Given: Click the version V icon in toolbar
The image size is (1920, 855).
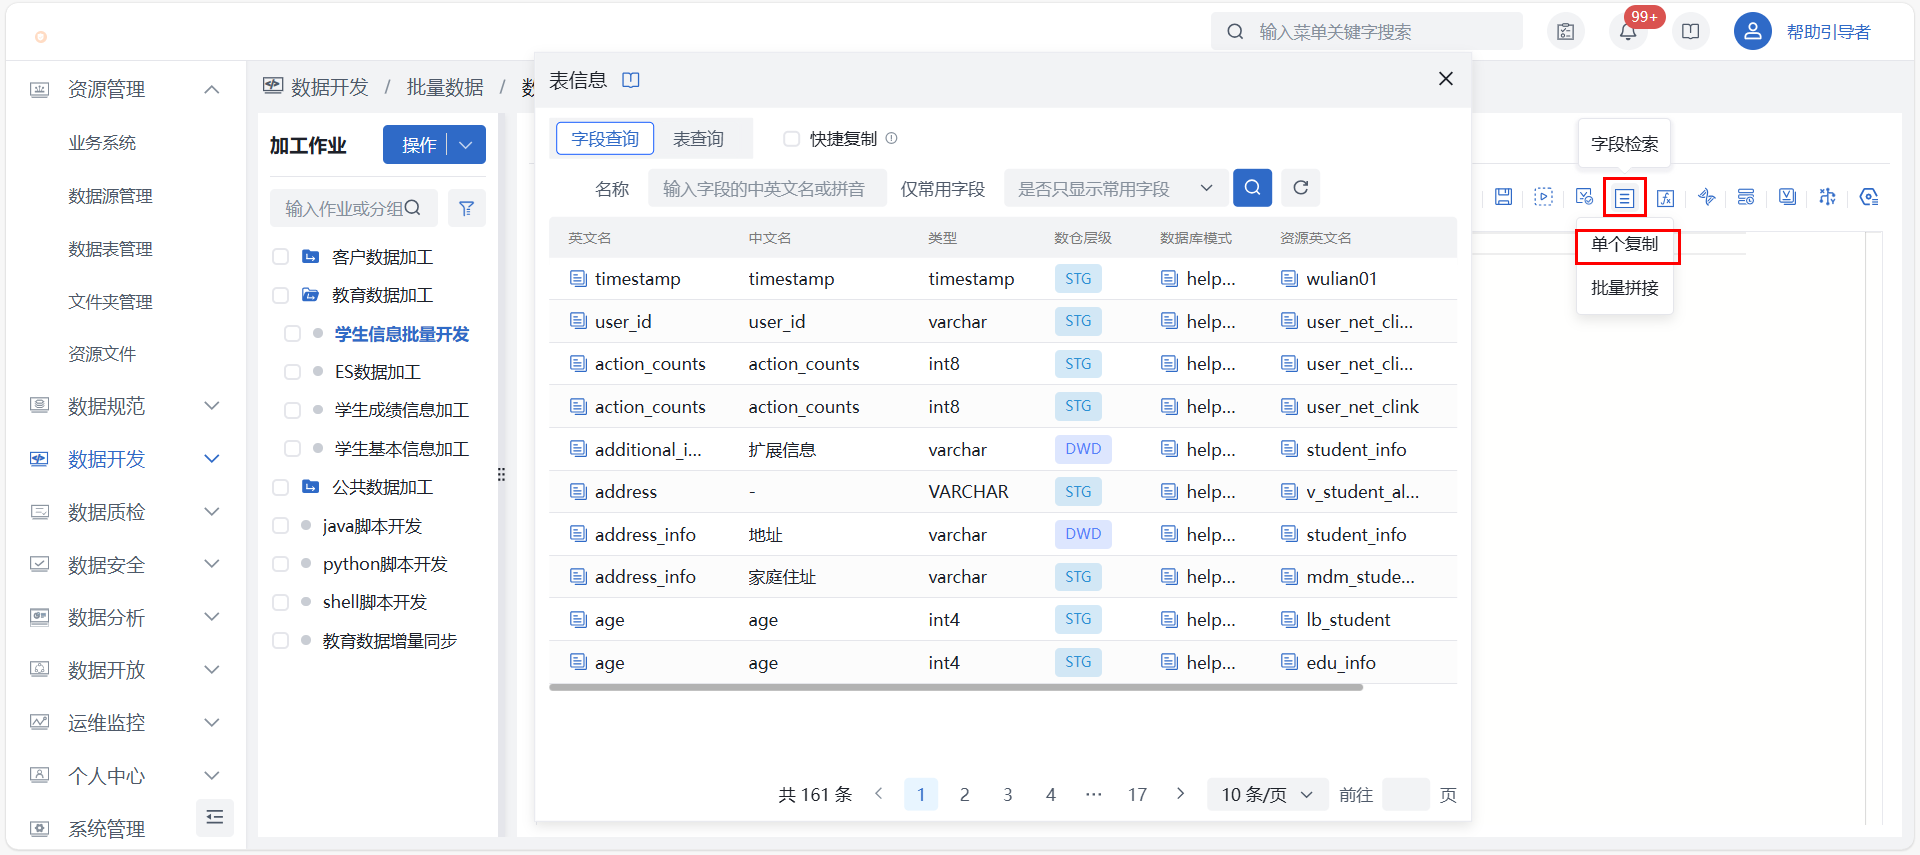Looking at the screenshot, I should click(1787, 197).
